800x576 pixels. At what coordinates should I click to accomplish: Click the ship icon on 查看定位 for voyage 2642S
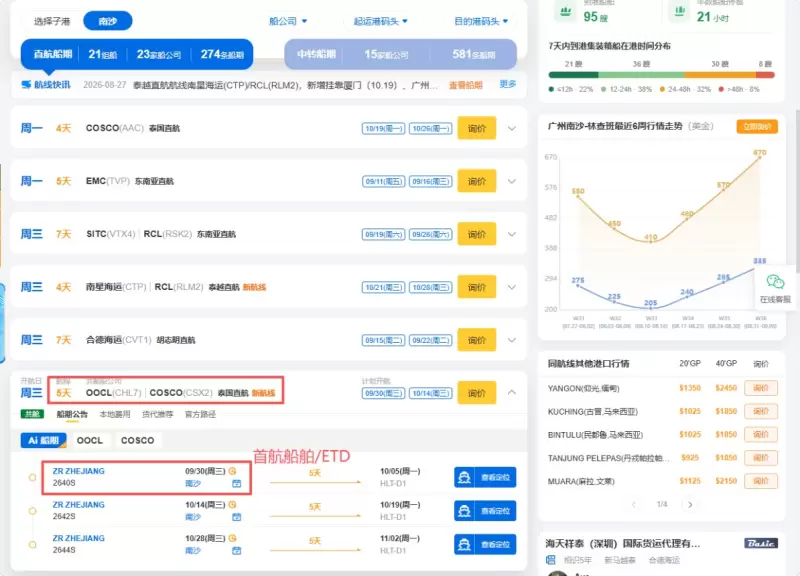[464, 511]
